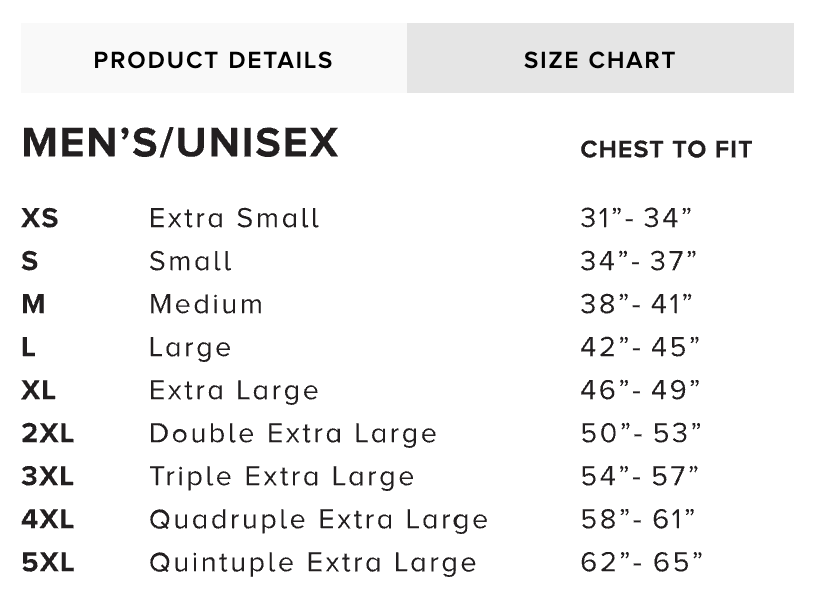Select the Medium size row label
Screen dimensions: 828x601
pos(206,304)
